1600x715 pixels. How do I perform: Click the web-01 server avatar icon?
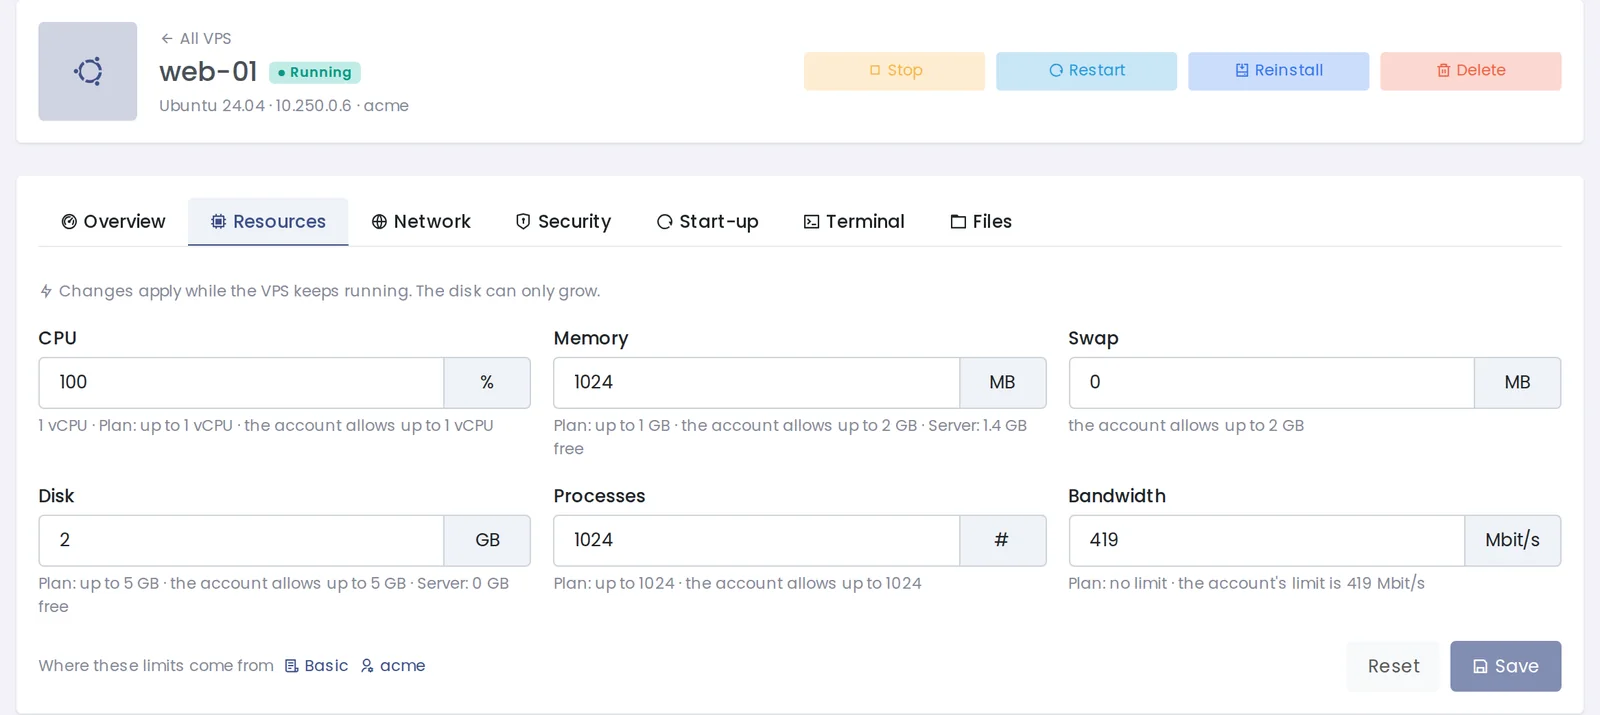tap(88, 71)
